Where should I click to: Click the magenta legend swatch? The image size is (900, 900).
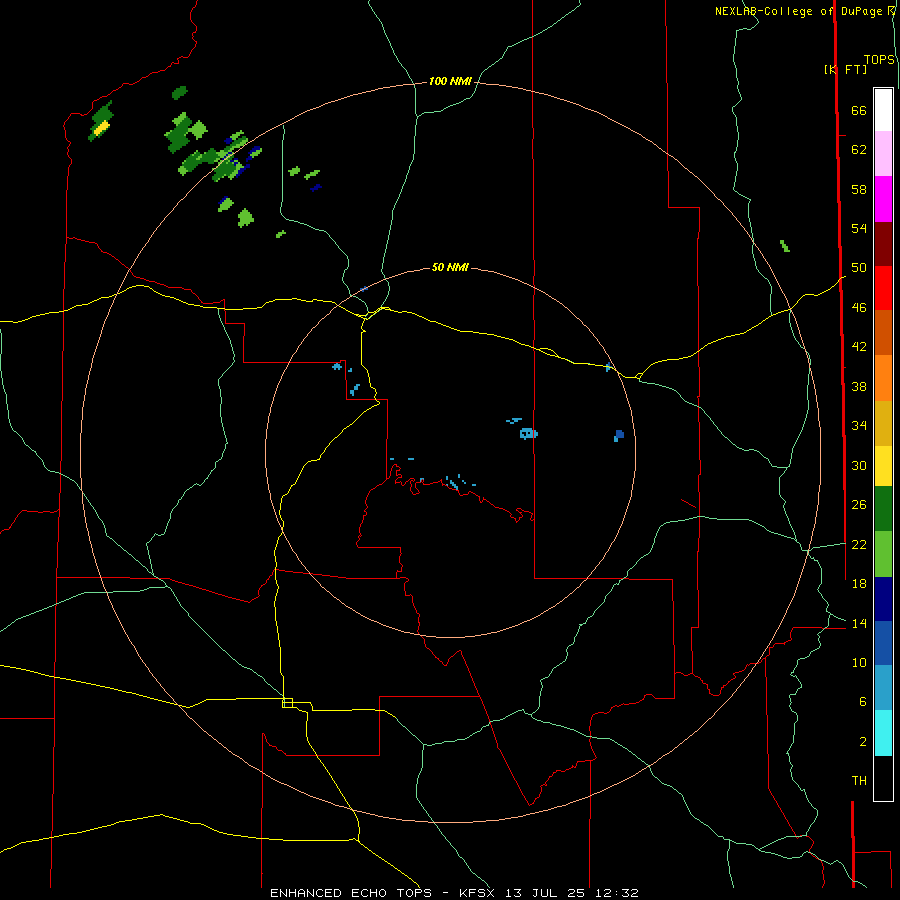pyautogui.click(x=883, y=199)
